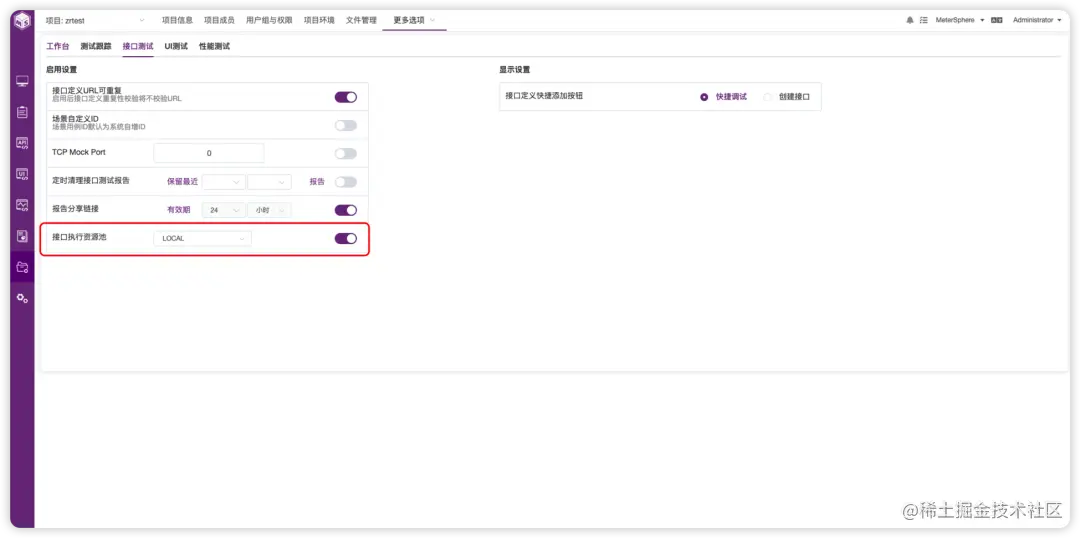Go to 文件管理 menu
This screenshot has height=538, width=1080.
(361, 21)
